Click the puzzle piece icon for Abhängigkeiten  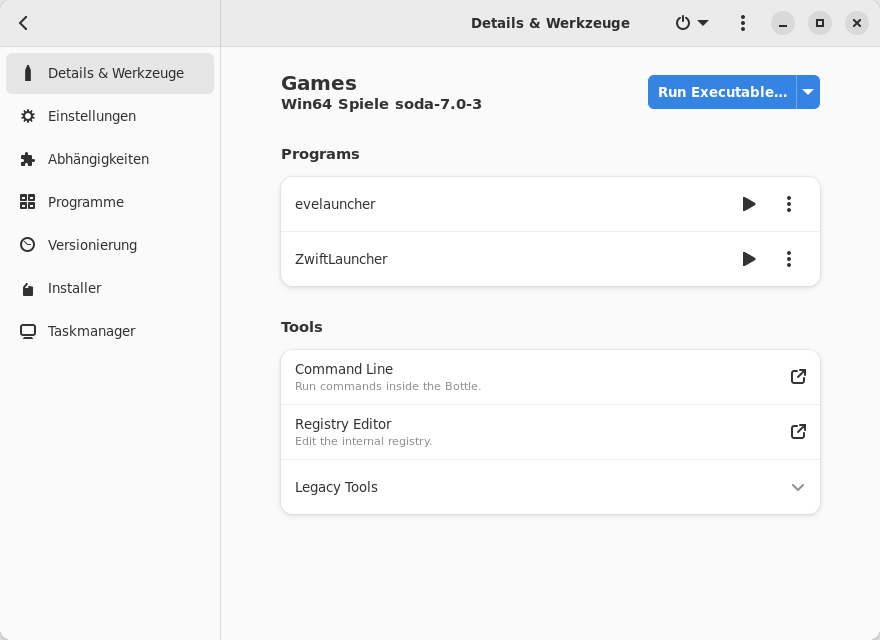tap(28, 159)
